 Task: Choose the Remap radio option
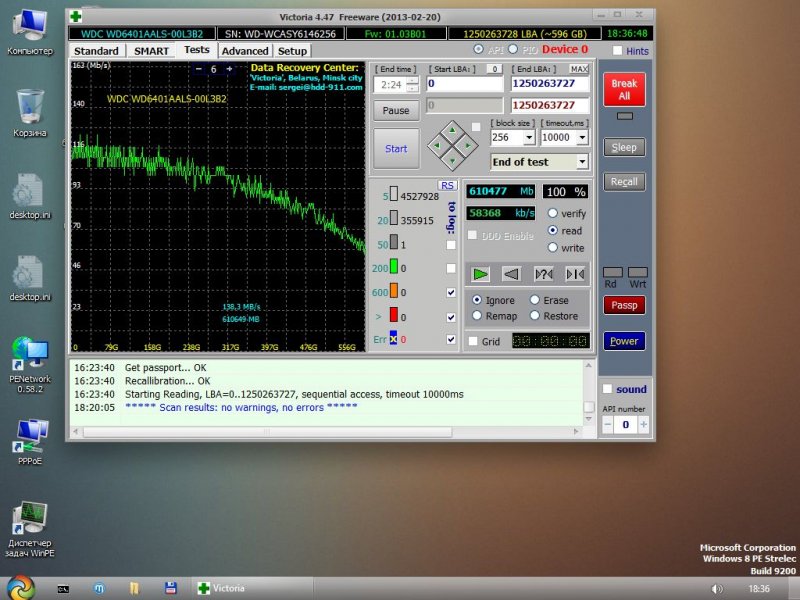[x=477, y=316]
